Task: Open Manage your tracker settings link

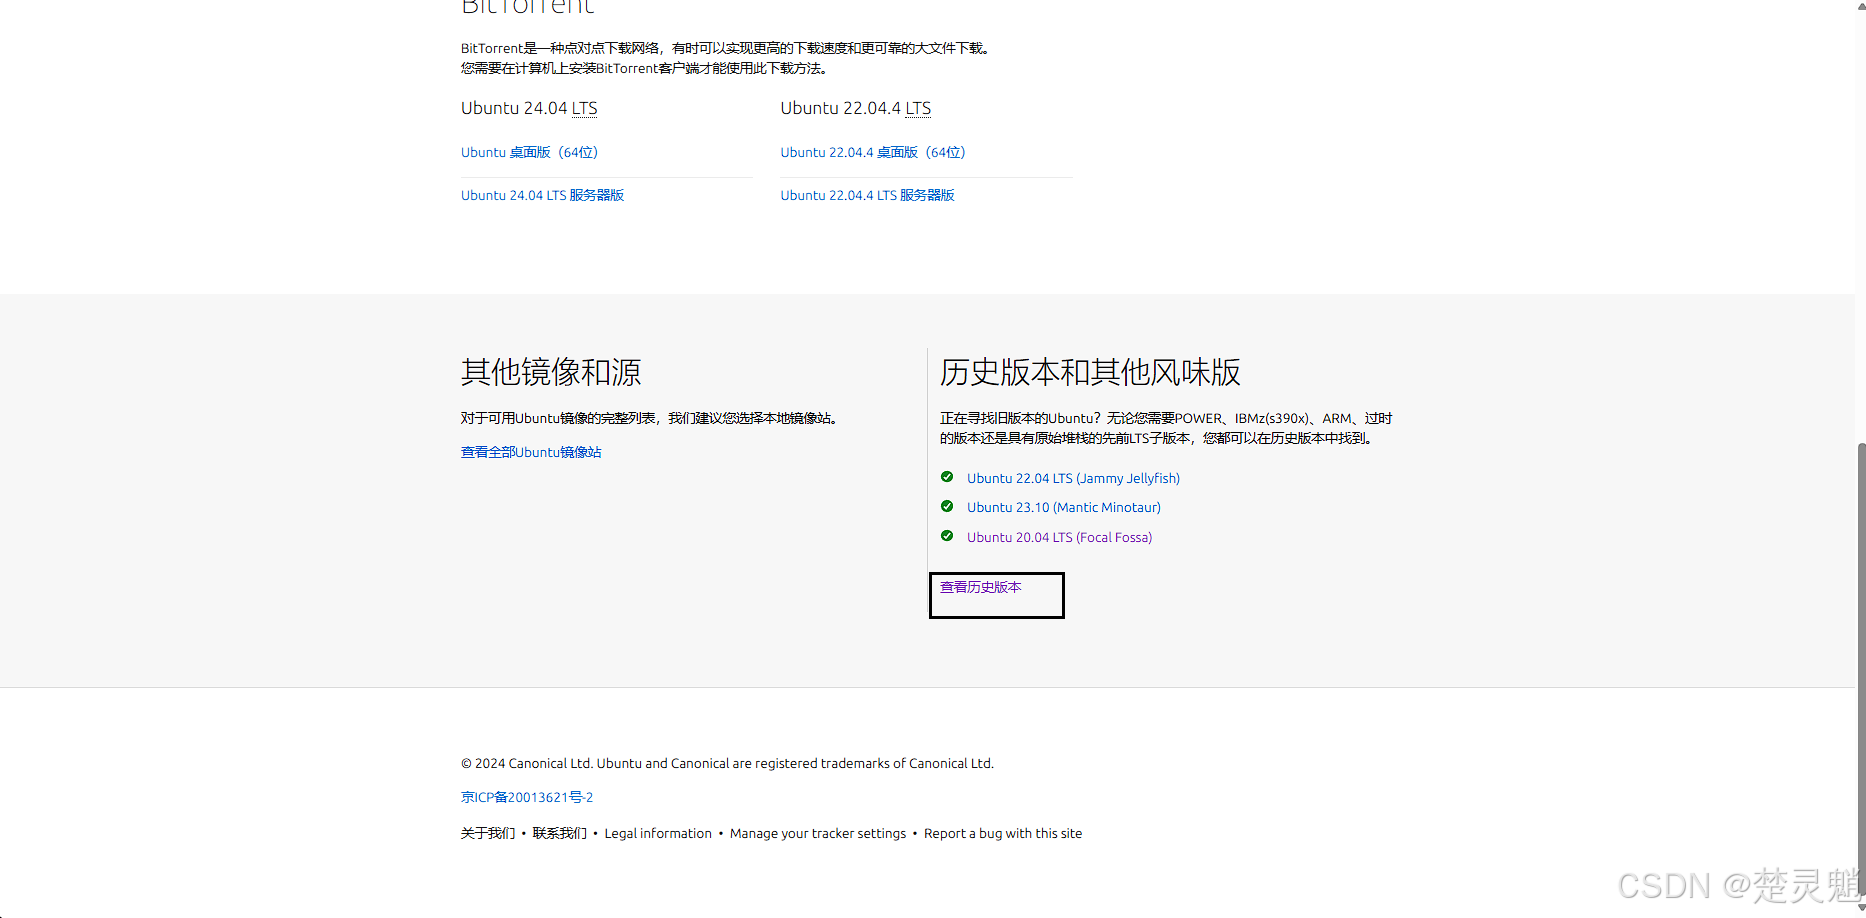Action: (818, 833)
